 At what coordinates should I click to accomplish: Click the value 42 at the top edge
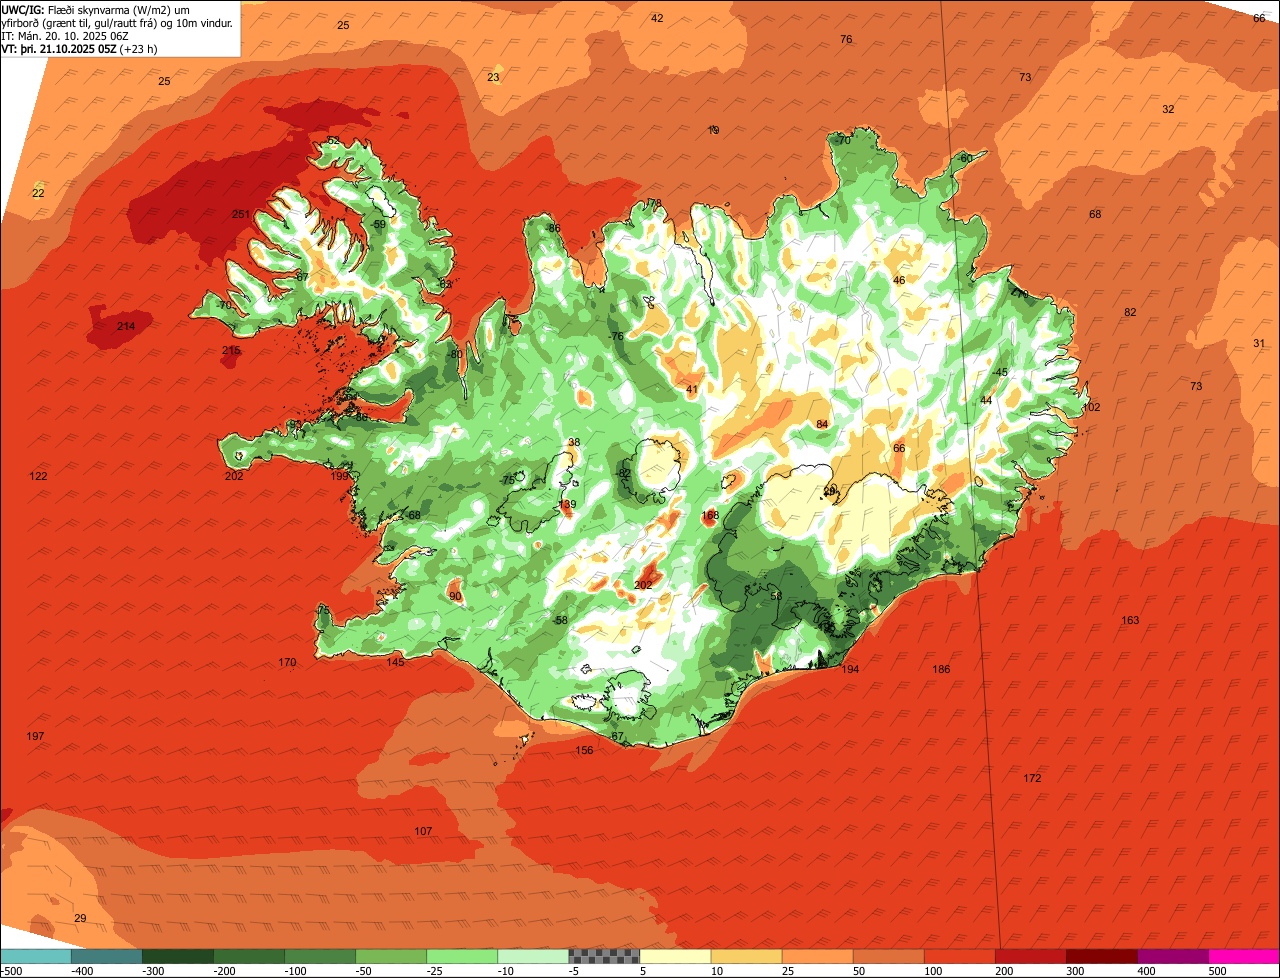click(657, 19)
